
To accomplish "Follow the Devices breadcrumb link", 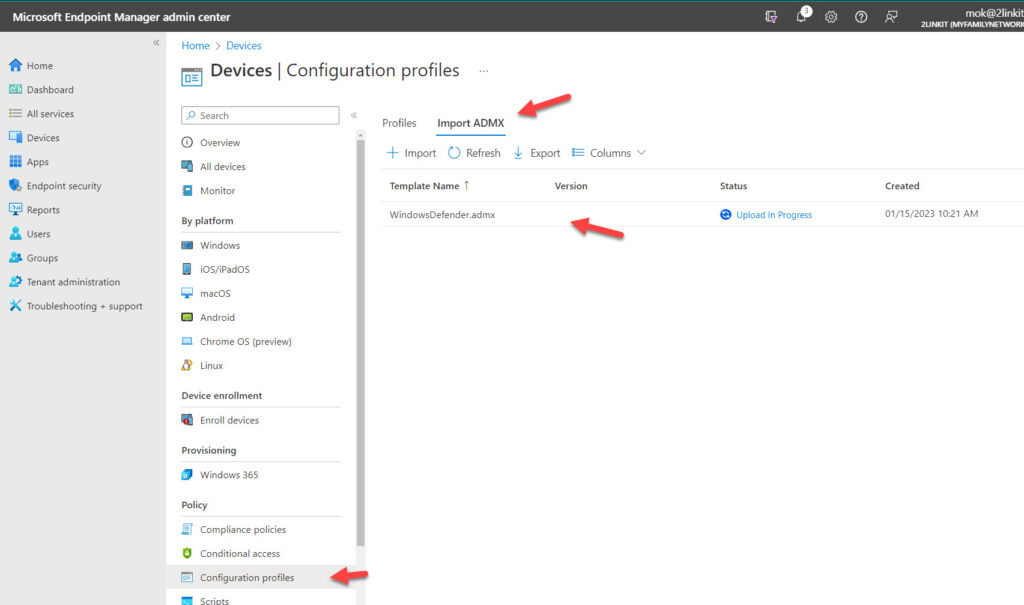I will pos(244,46).
